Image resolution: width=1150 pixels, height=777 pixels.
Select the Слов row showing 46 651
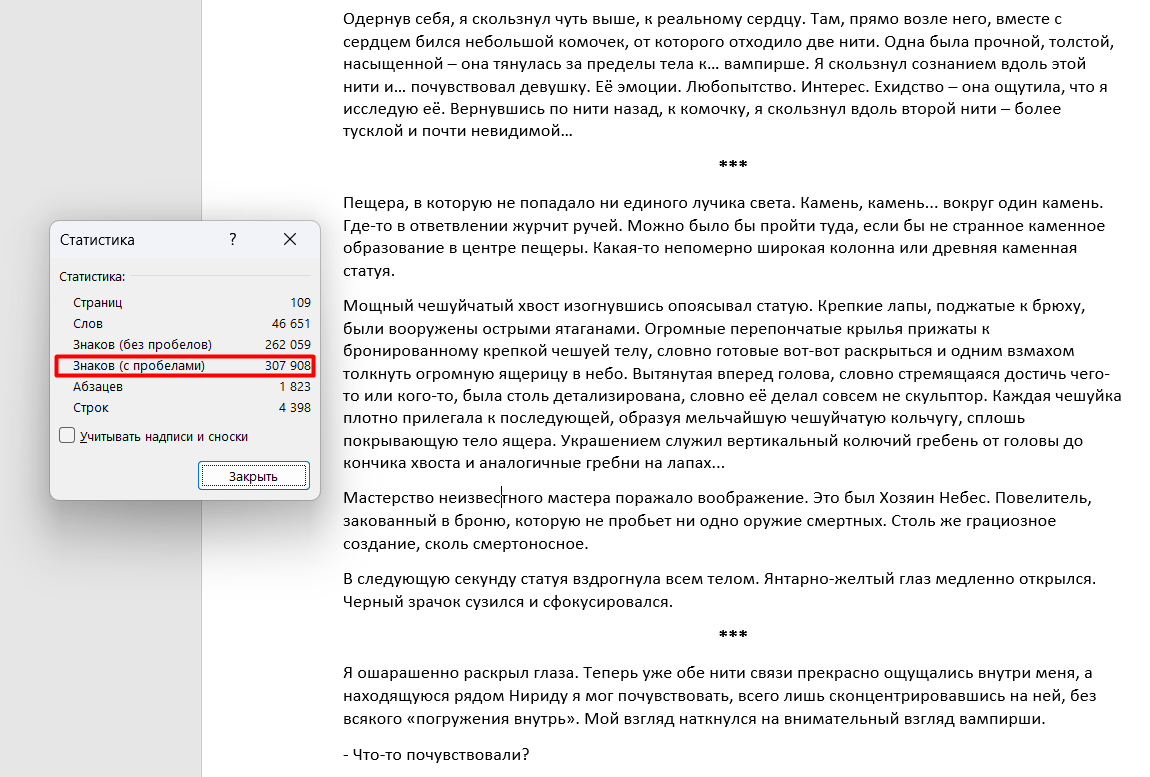pos(191,324)
